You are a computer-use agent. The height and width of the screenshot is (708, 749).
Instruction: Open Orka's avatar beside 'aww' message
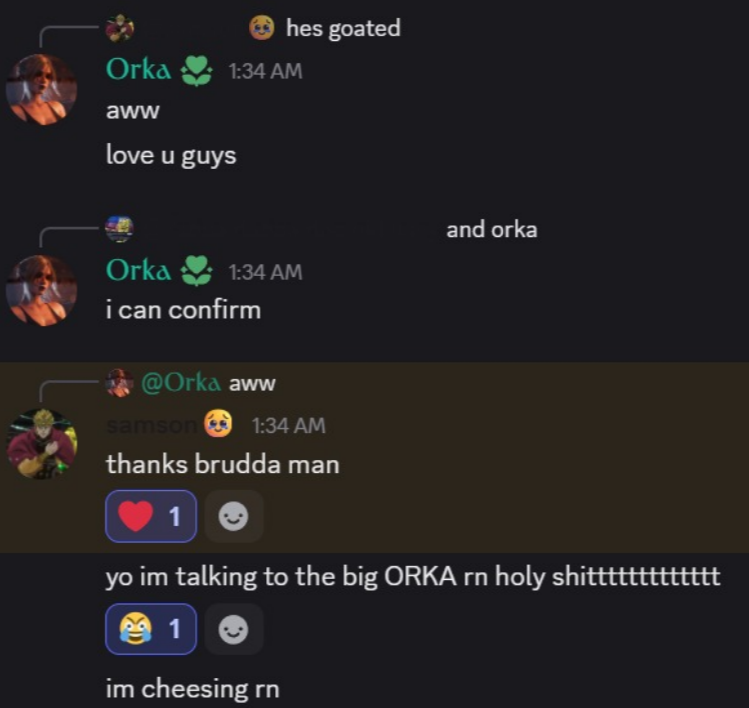click(42, 89)
